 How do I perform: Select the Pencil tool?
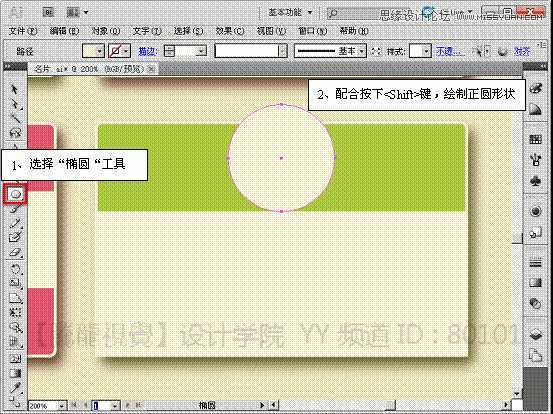tap(15, 223)
